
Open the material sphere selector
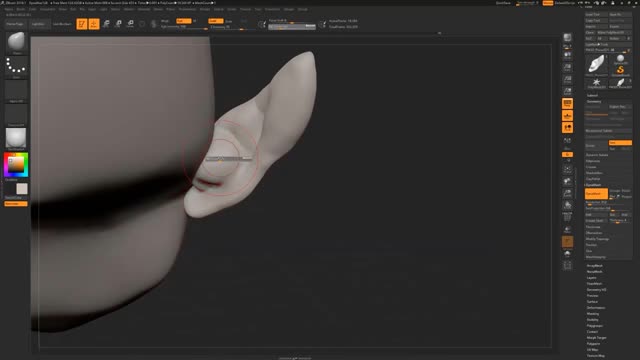click(16, 139)
